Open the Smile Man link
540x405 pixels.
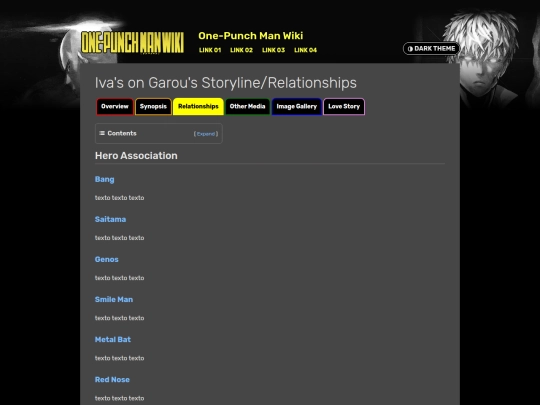click(x=114, y=300)
